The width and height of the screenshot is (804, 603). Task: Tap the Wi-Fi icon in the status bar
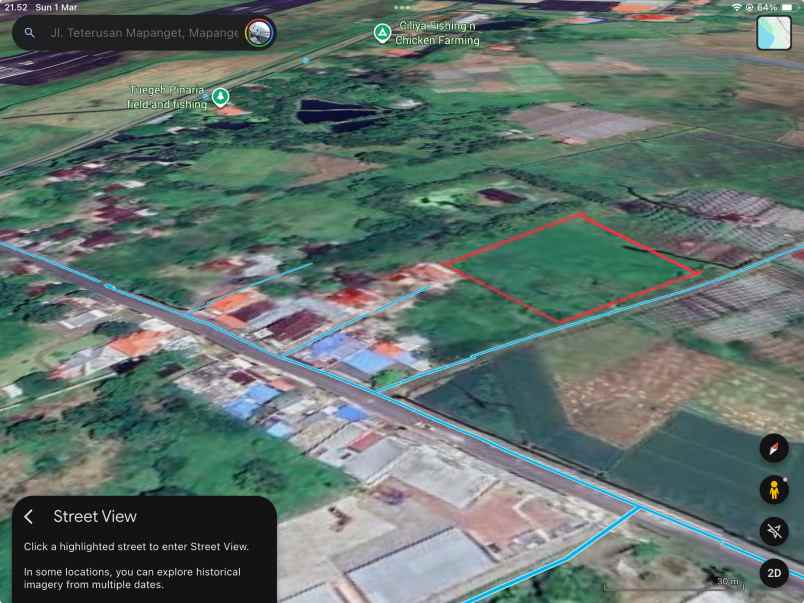735,5
